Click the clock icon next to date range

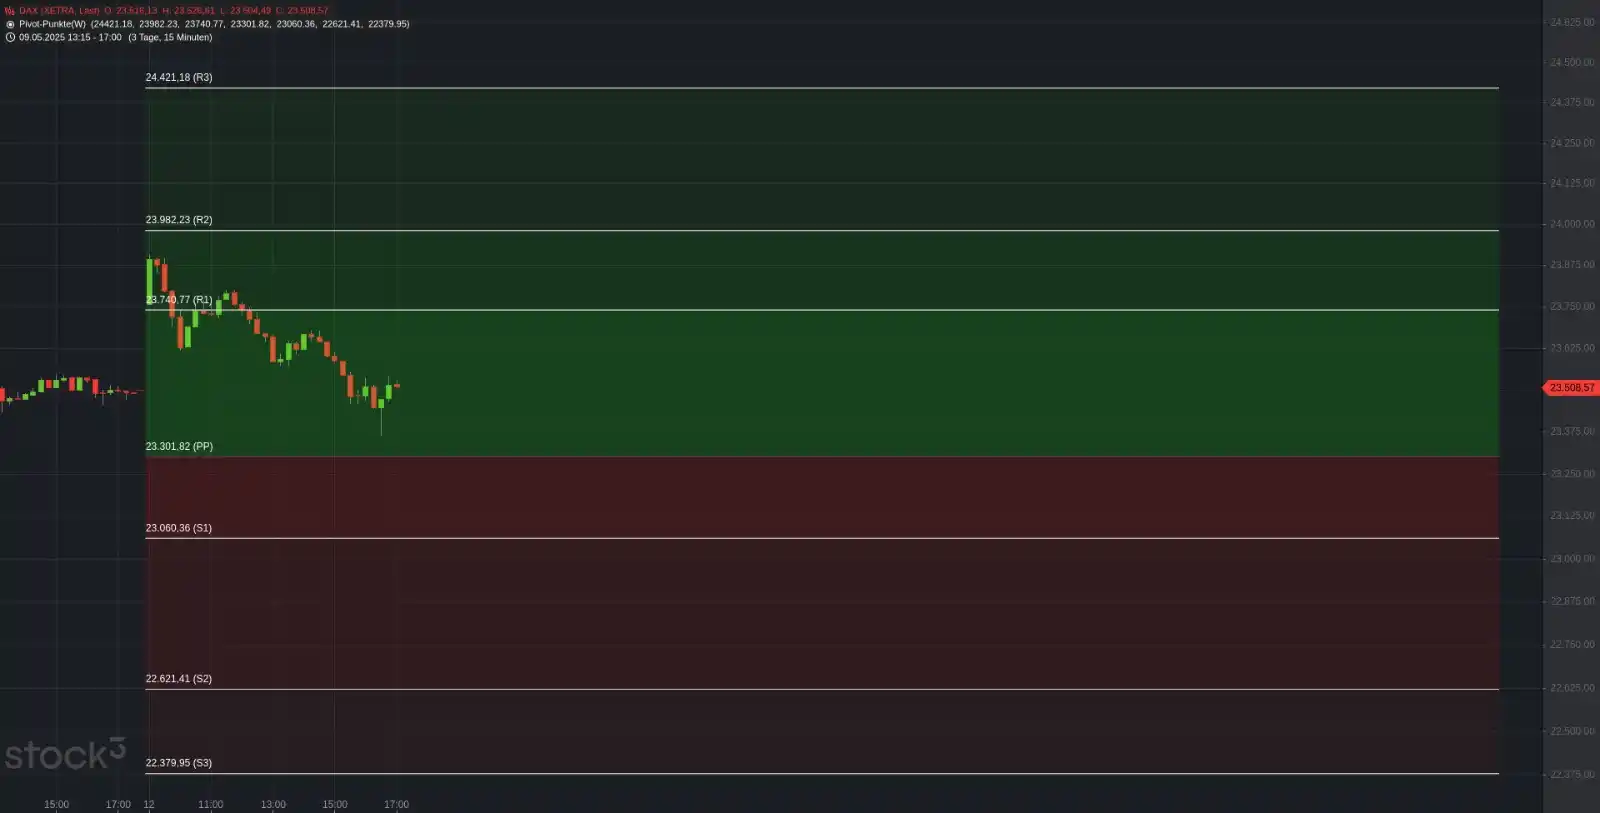tap(10, 37)
